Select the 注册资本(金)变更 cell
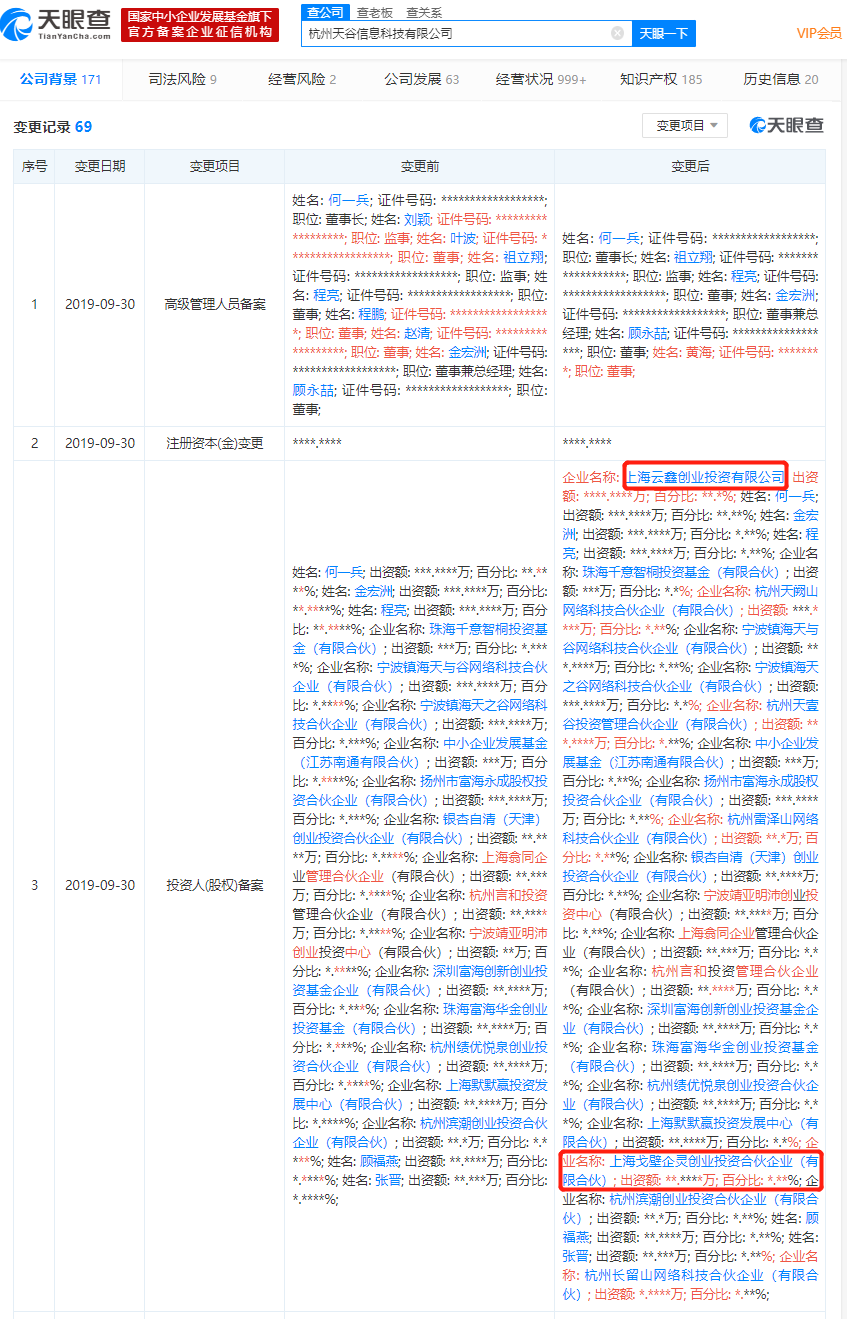The image size is (847, 1319). (x=215, y=443)
